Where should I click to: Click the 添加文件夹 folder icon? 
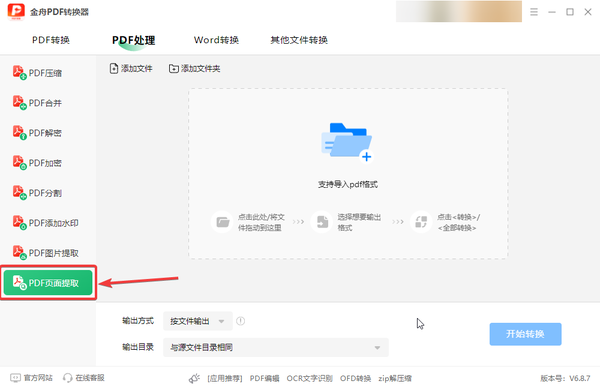pyautogui.click(x=174, y=69)
